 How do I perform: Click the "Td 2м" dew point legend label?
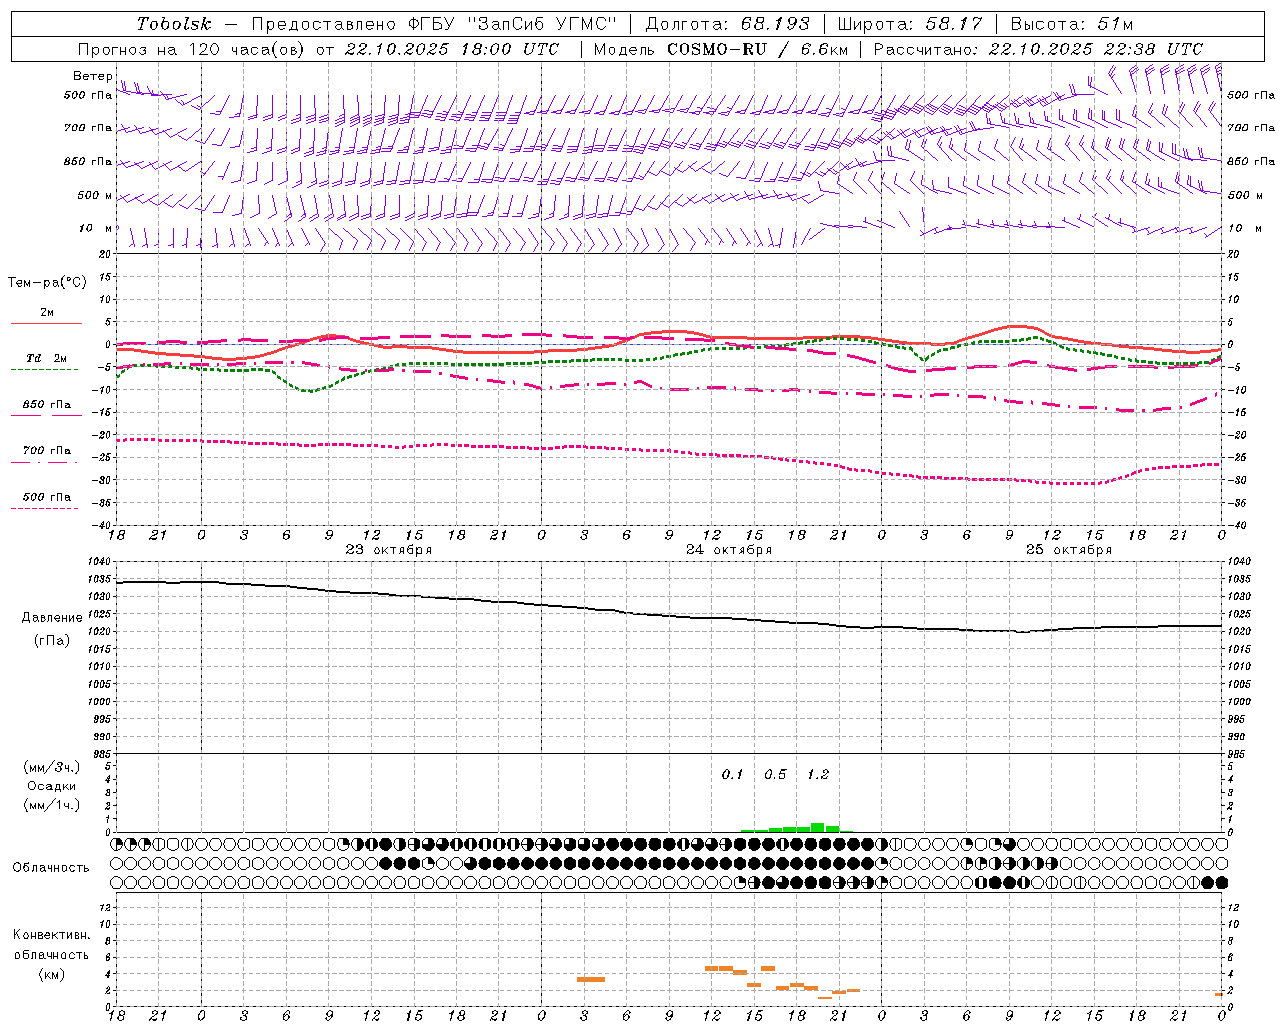tap(46, 358)
